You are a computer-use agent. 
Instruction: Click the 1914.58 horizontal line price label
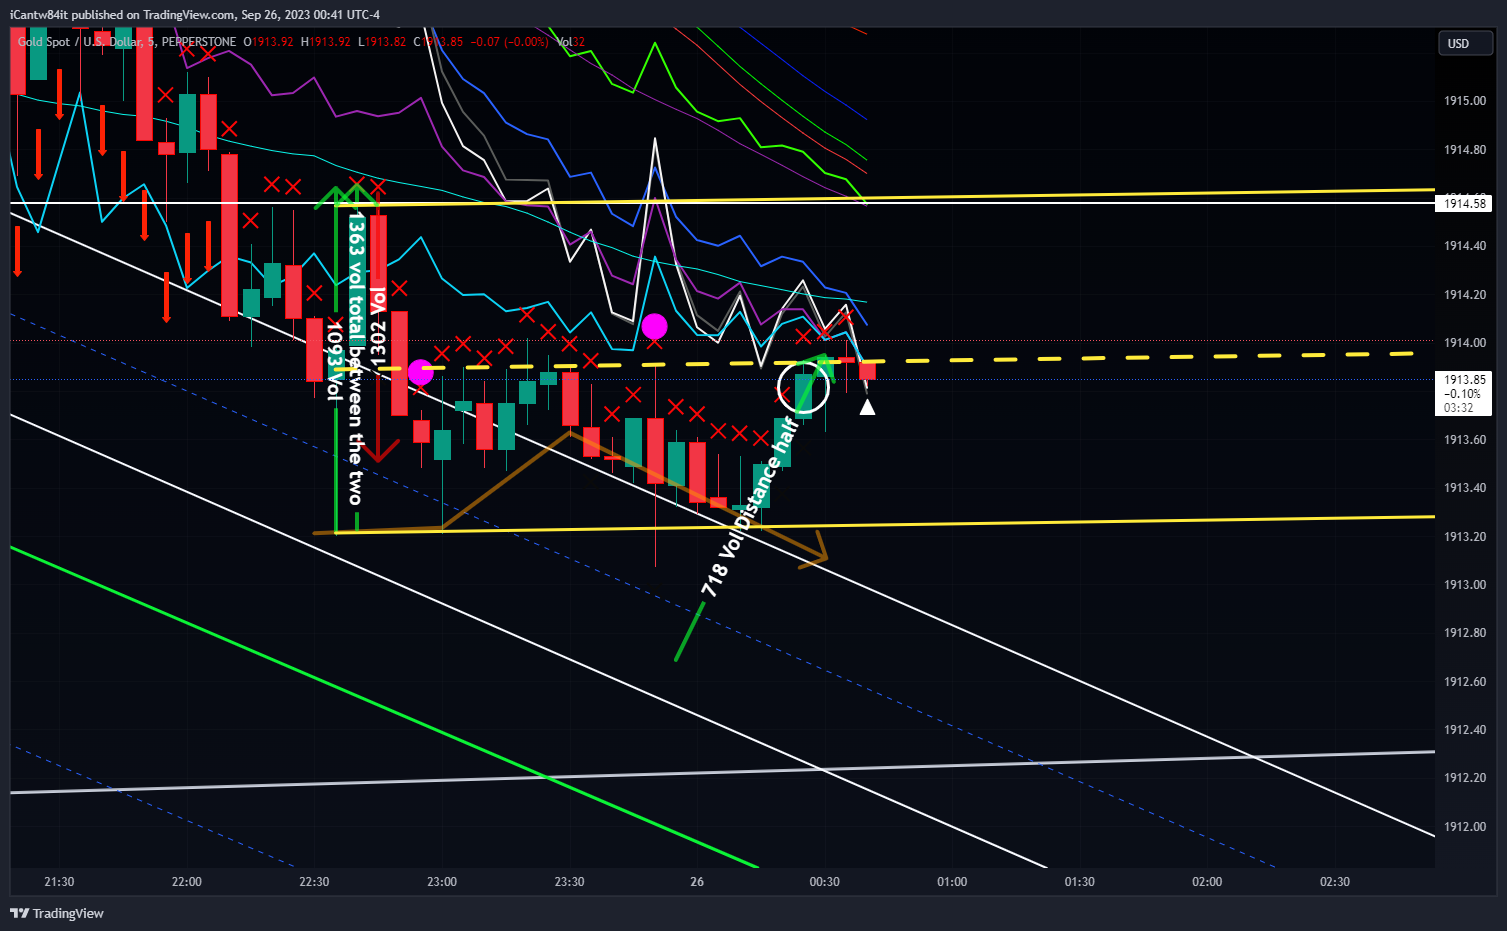pyautogui.click(x=1464, y=204)
